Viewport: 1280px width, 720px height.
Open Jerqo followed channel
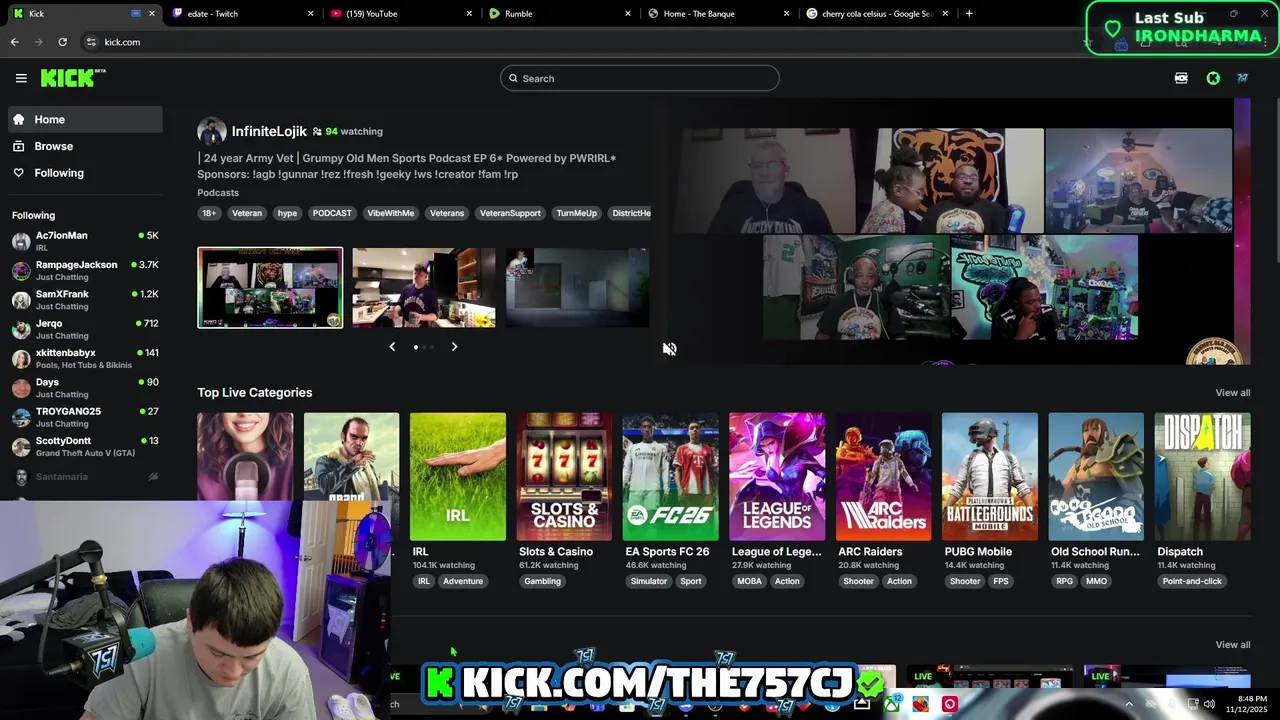85,329
